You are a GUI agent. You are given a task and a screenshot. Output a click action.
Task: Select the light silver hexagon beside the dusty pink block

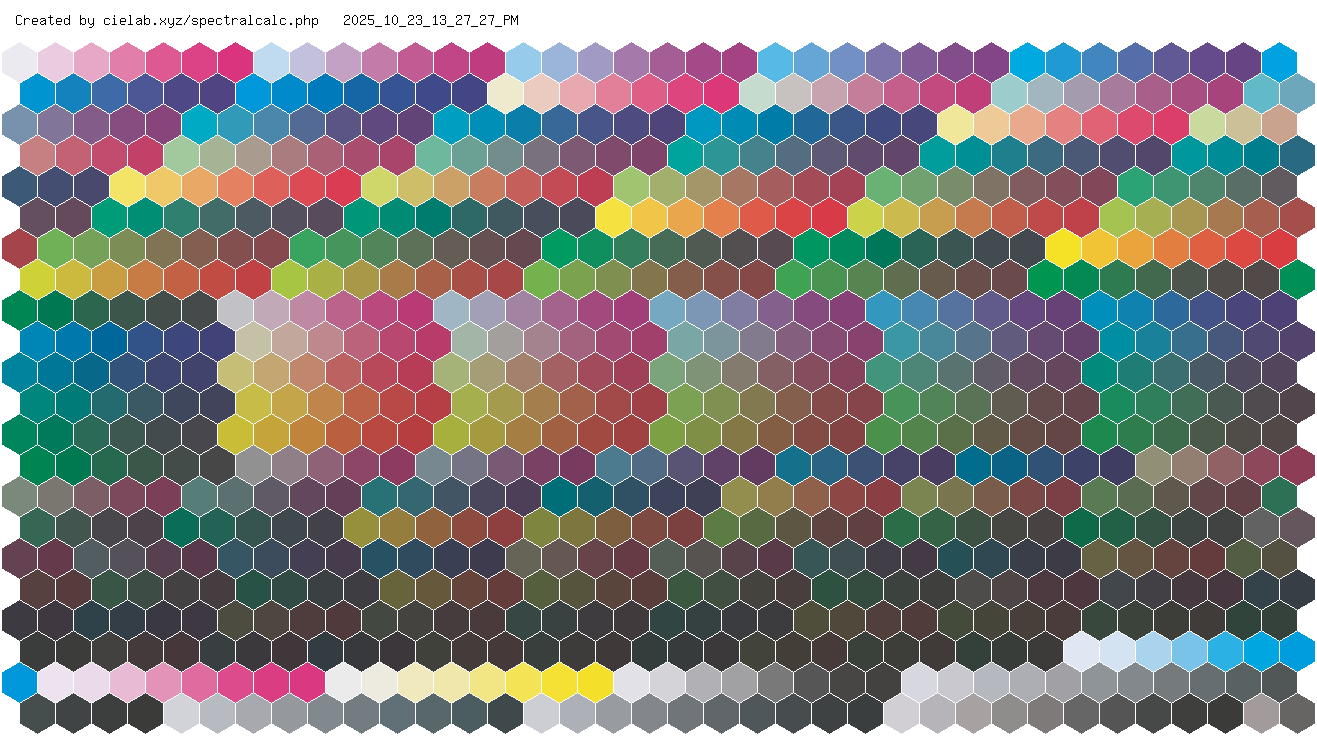(x=236, y=310)
